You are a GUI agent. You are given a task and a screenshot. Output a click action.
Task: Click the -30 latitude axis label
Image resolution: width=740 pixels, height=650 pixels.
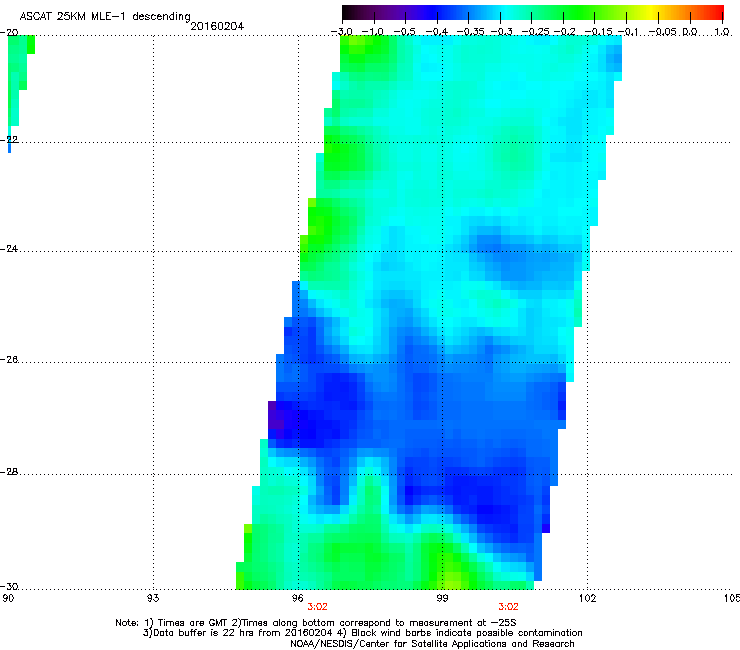point(9,586)
